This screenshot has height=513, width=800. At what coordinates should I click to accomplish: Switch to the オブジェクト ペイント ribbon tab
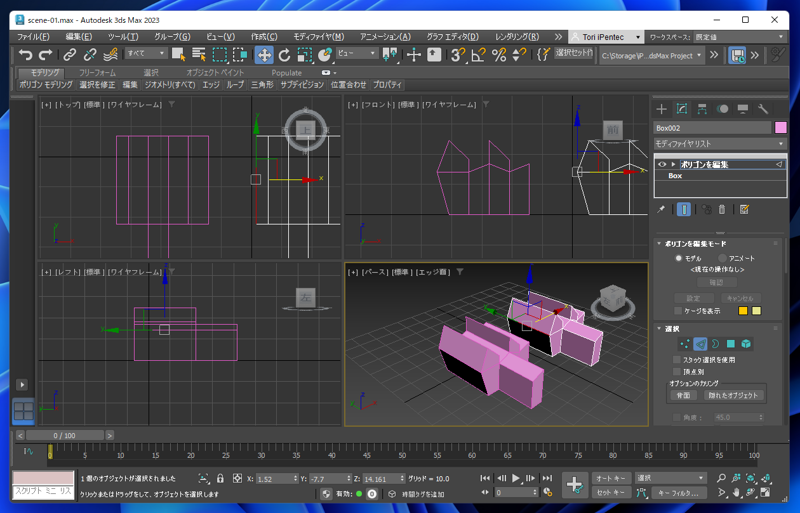click(215, 72)
